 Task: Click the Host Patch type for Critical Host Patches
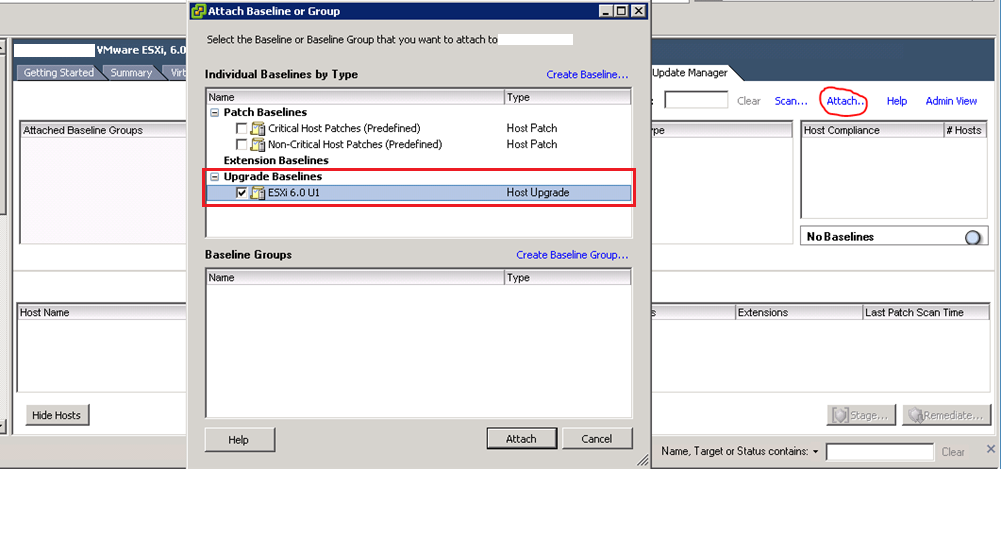(x=532, y=129)
